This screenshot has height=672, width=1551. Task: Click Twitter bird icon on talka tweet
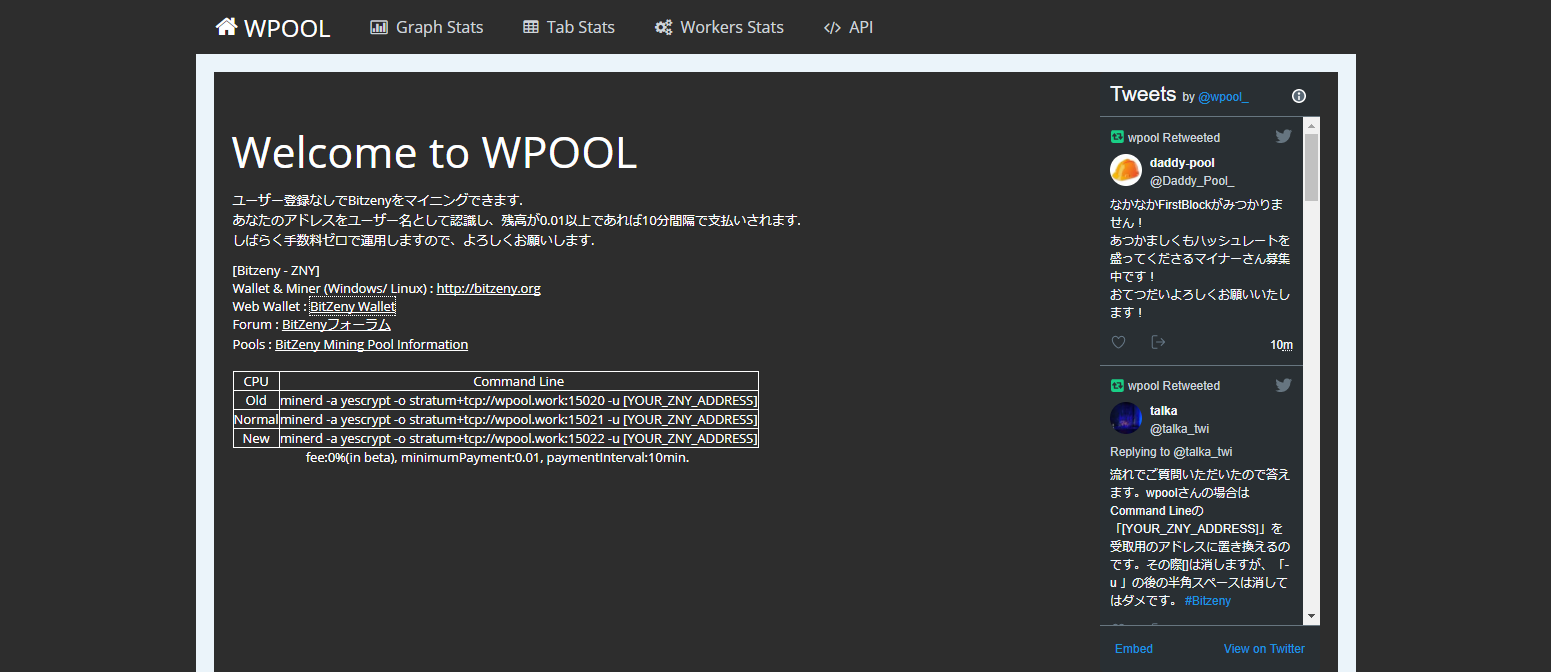pyautogui.click(x=1283, y=385)
